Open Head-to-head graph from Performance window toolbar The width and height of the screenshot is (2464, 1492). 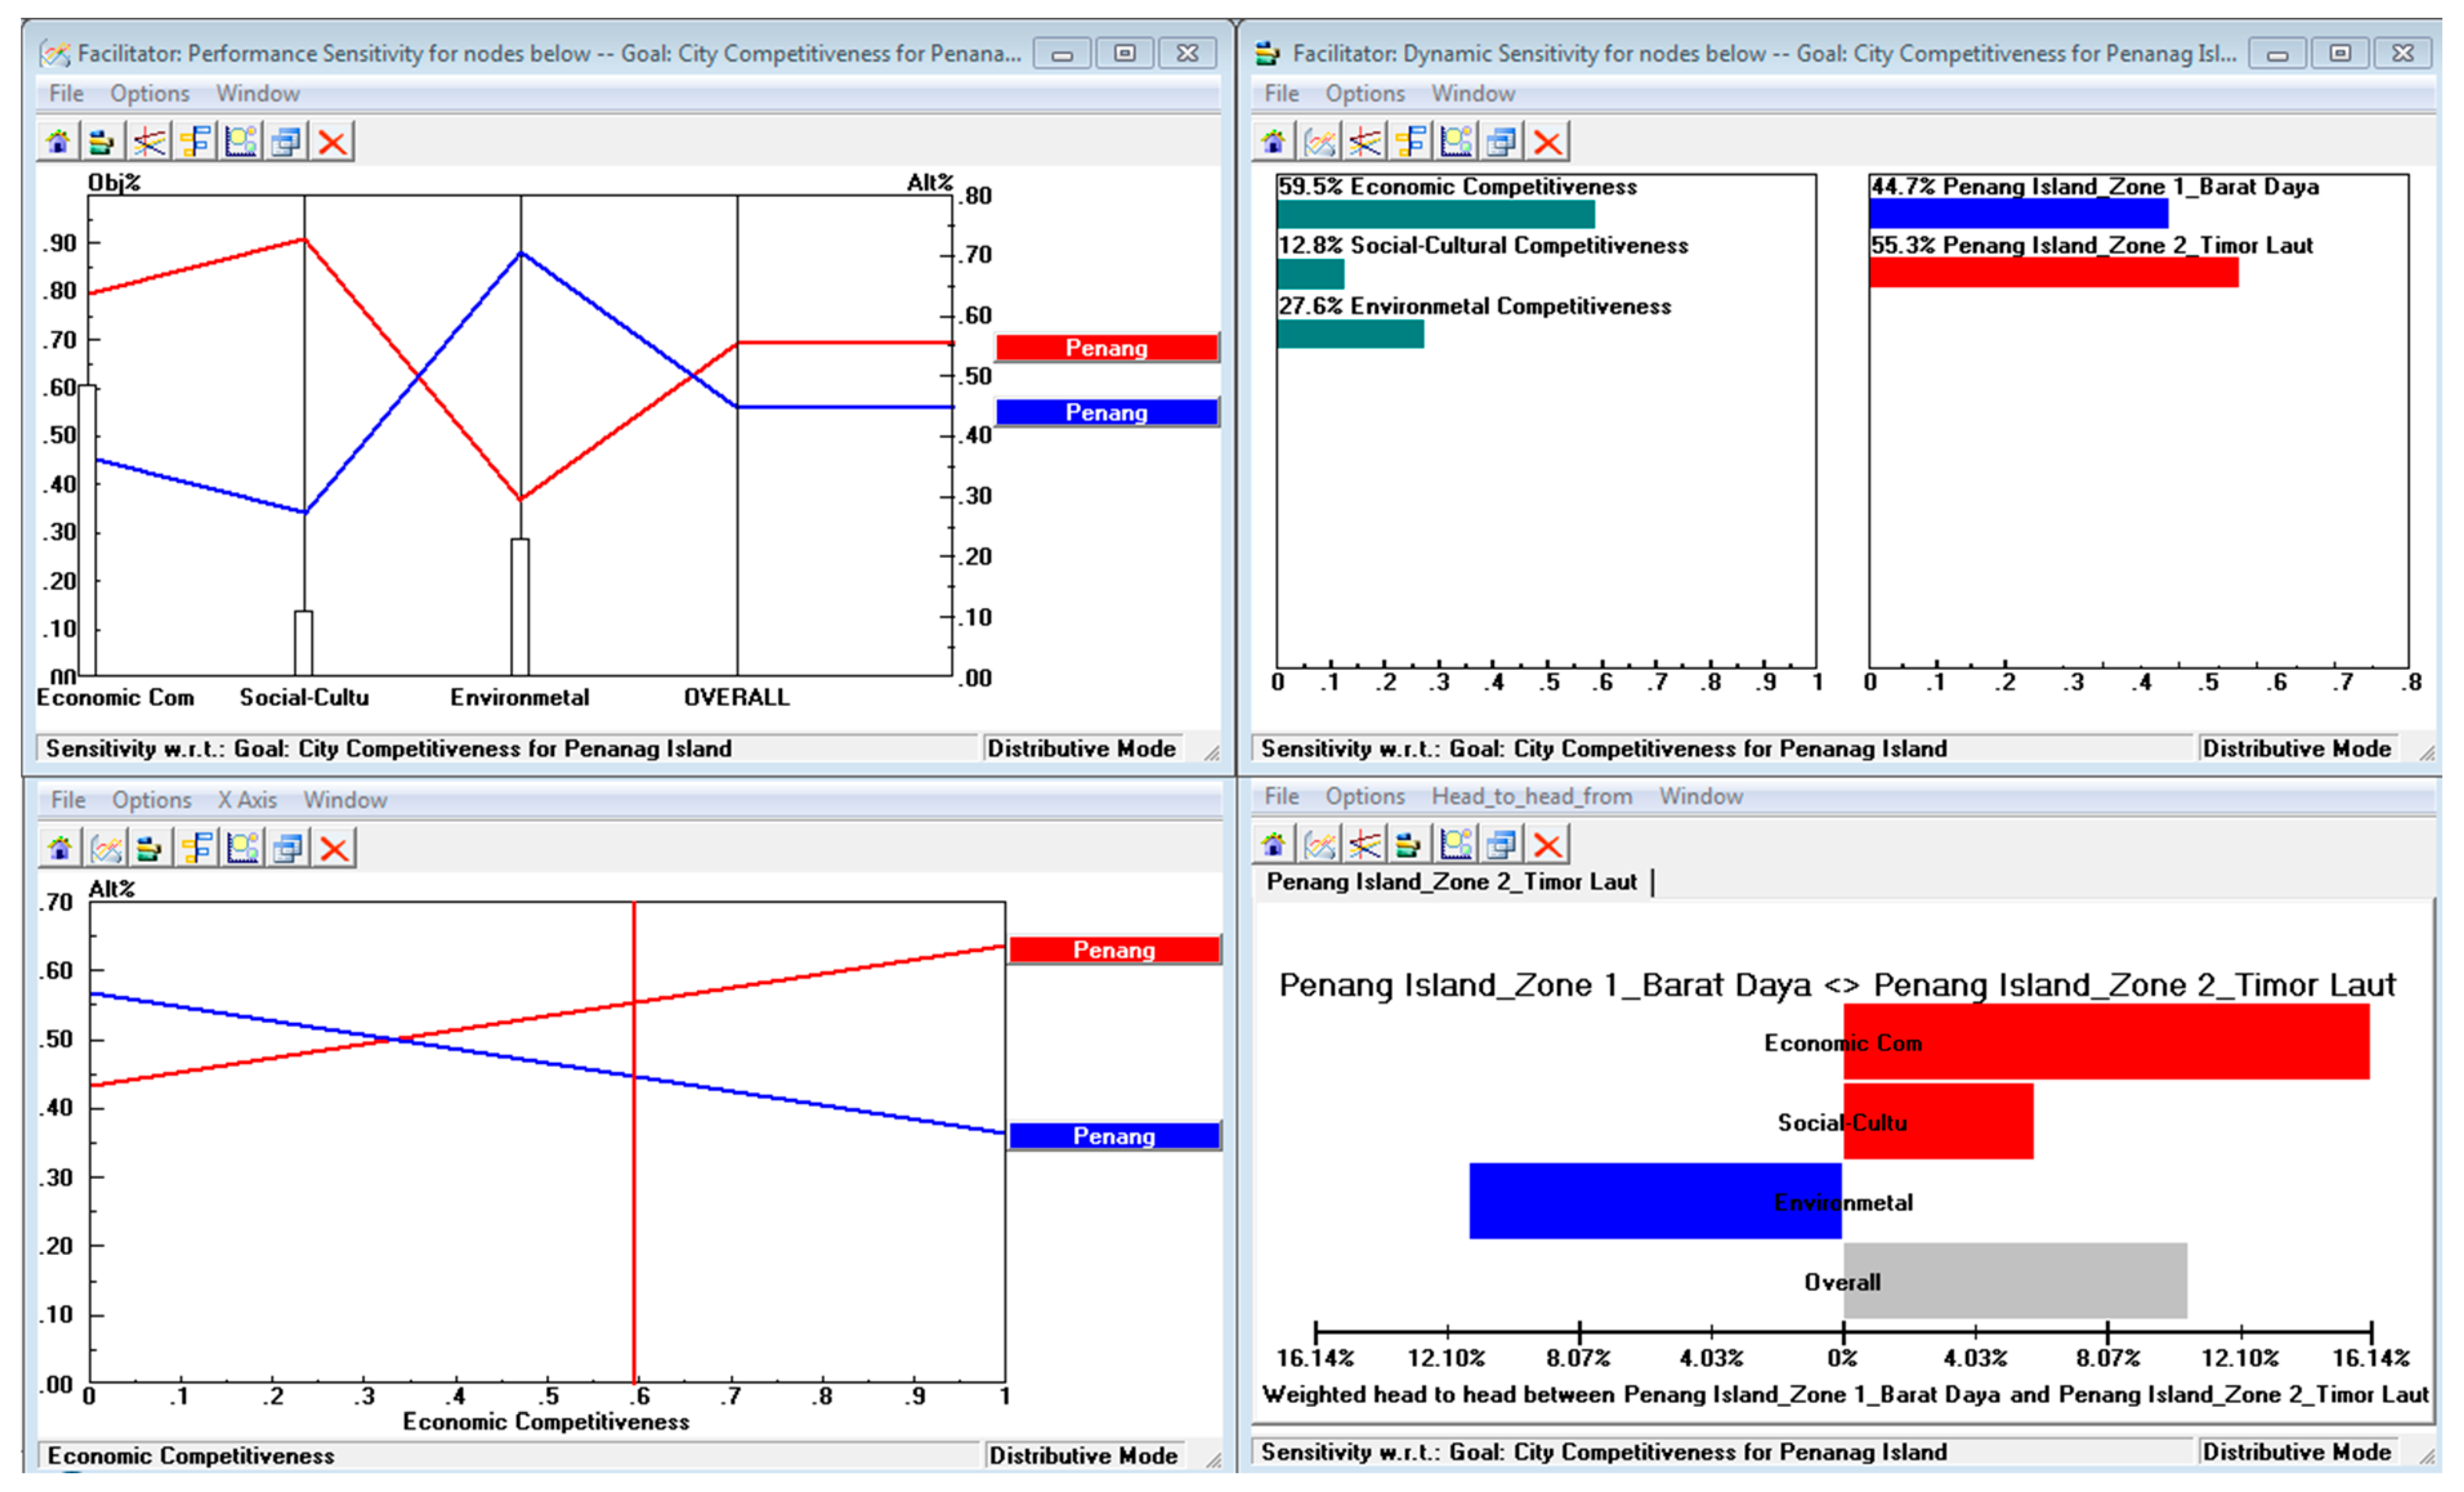click(195, 142)
